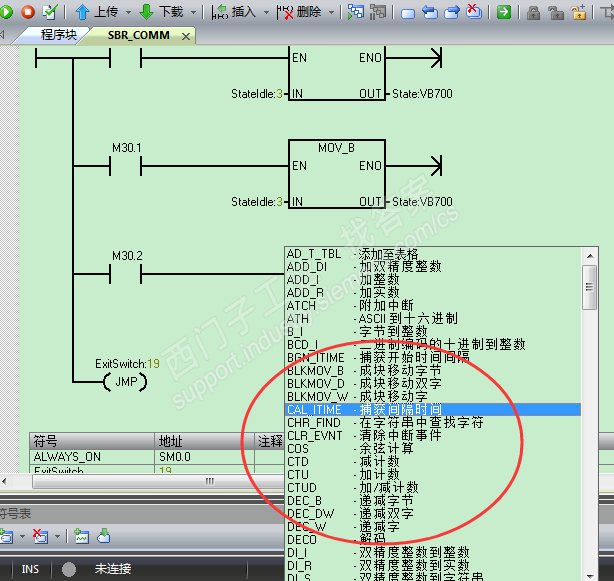Switch to the 程序块 tab
The height and width of the screenshot is (581, 614).
coord(59,35)
